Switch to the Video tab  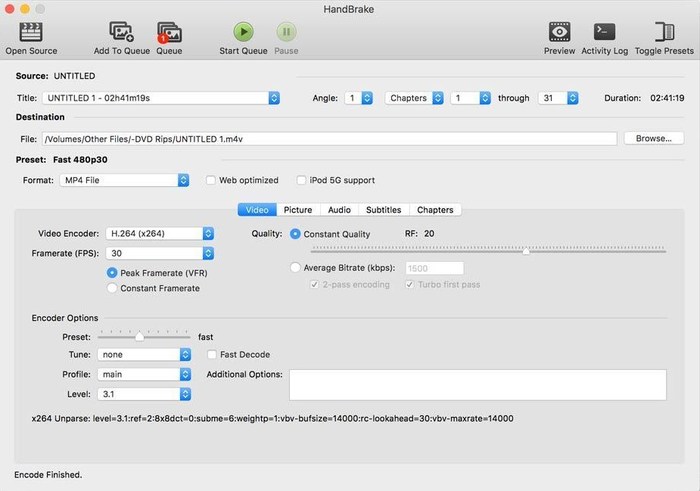click(257, 210)
